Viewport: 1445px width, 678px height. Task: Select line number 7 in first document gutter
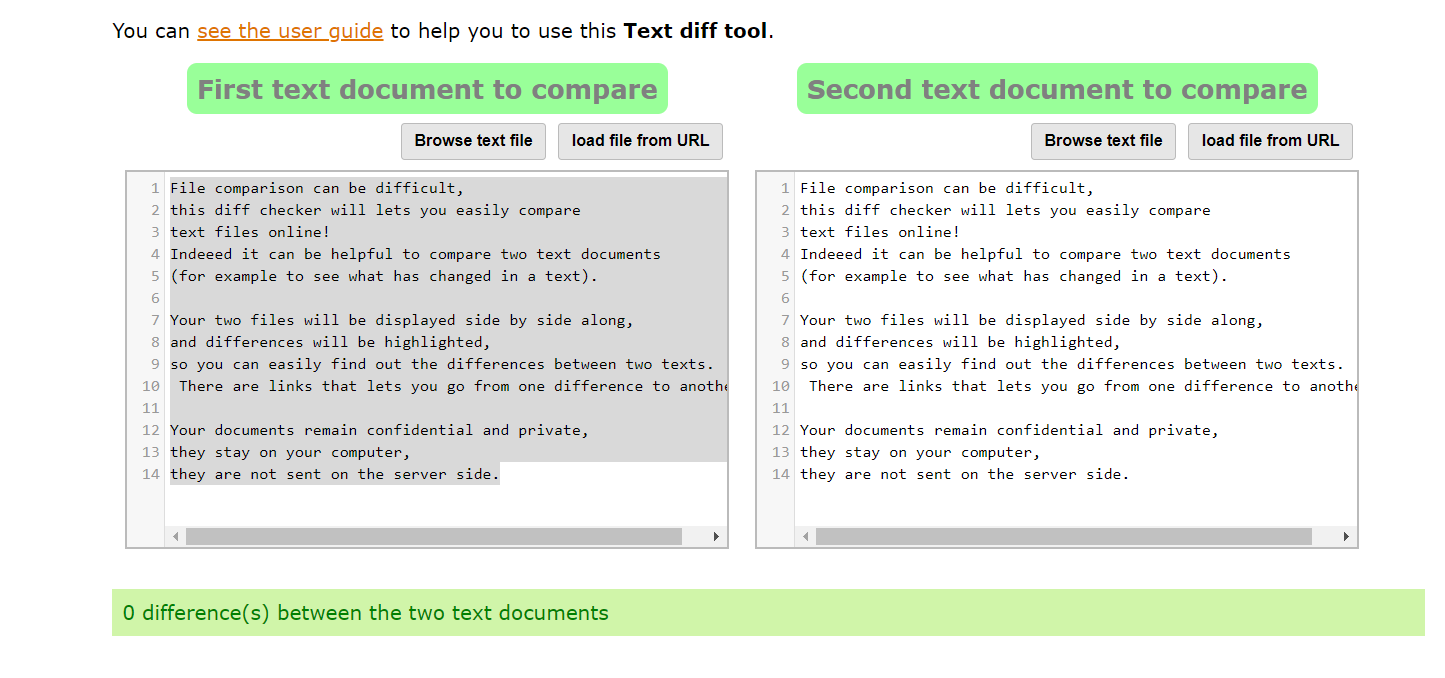[155, 320]
